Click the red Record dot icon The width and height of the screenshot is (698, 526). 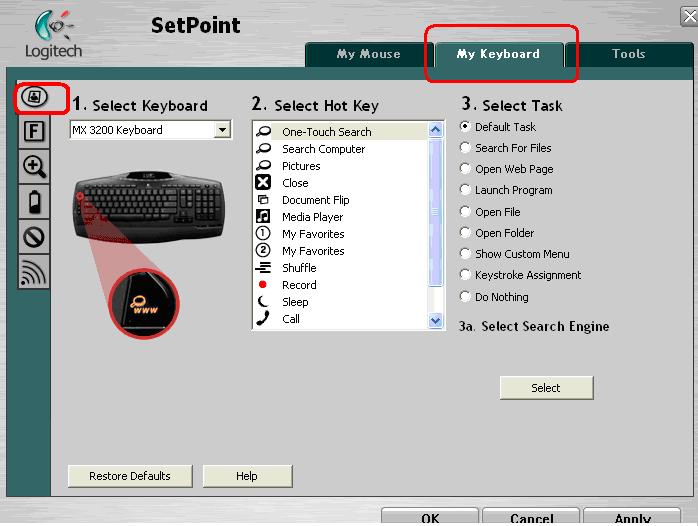coord(263,284)
